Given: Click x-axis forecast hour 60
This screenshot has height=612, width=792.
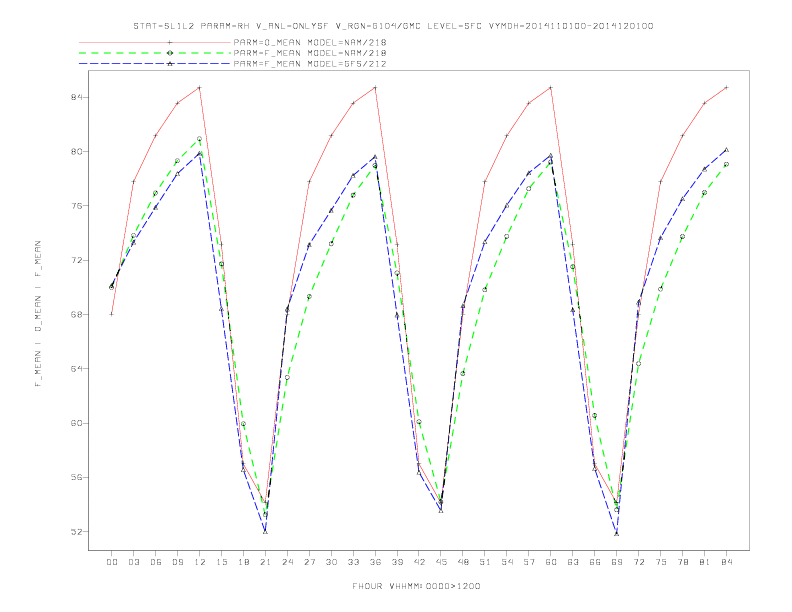Looking at the screenshot, I should point(551,562).
